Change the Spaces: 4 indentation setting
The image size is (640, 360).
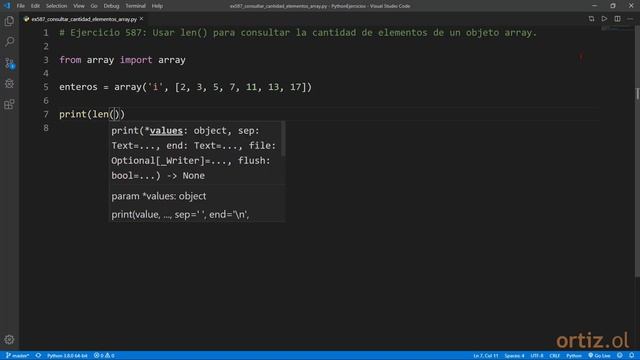point(514,356)
